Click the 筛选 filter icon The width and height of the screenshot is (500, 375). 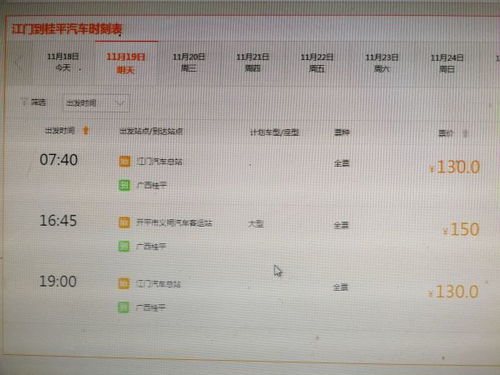point(24,102)
